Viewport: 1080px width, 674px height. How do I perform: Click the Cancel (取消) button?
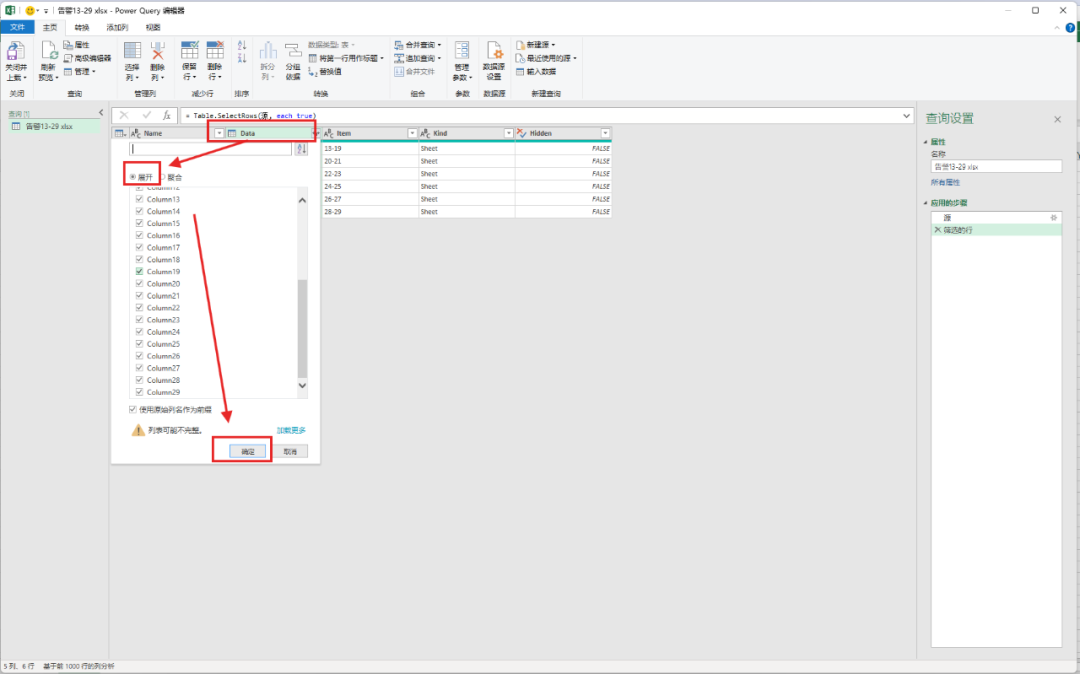pyautogui.click(x=290, y=452)
